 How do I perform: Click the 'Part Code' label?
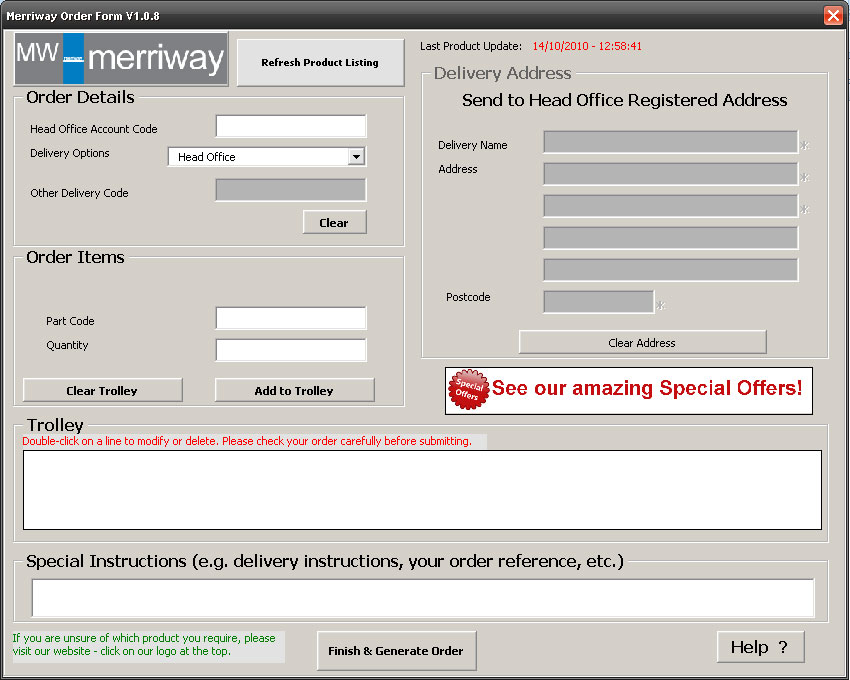pos(70,321)
